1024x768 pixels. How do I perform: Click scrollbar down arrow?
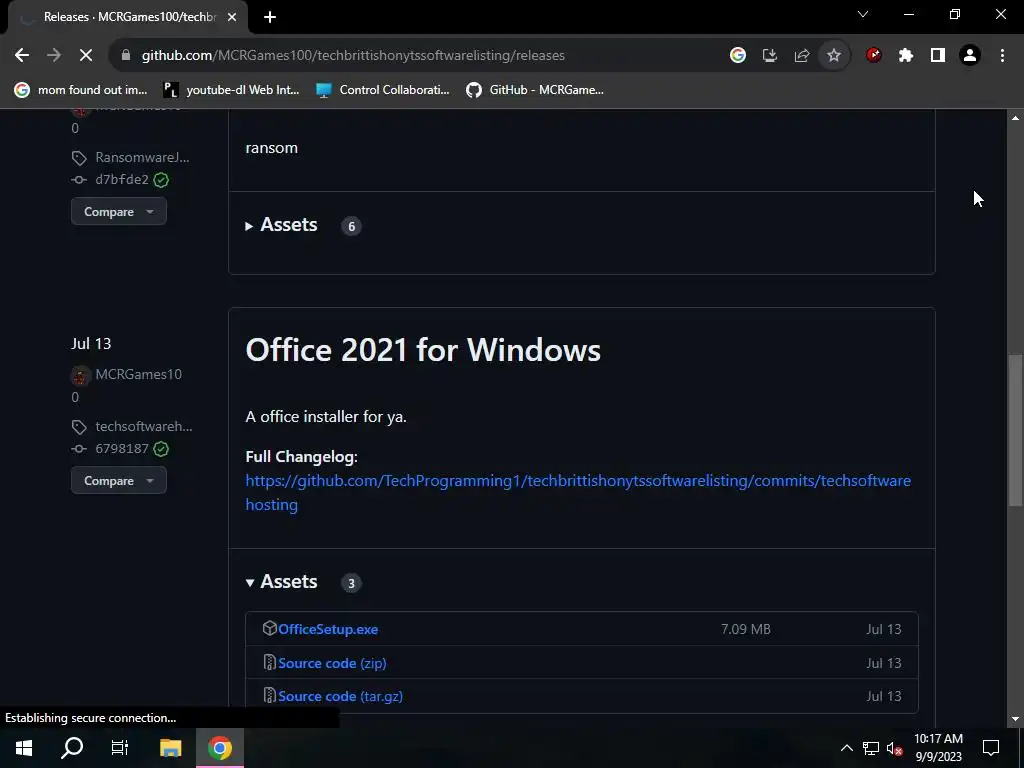point(1015,719)
